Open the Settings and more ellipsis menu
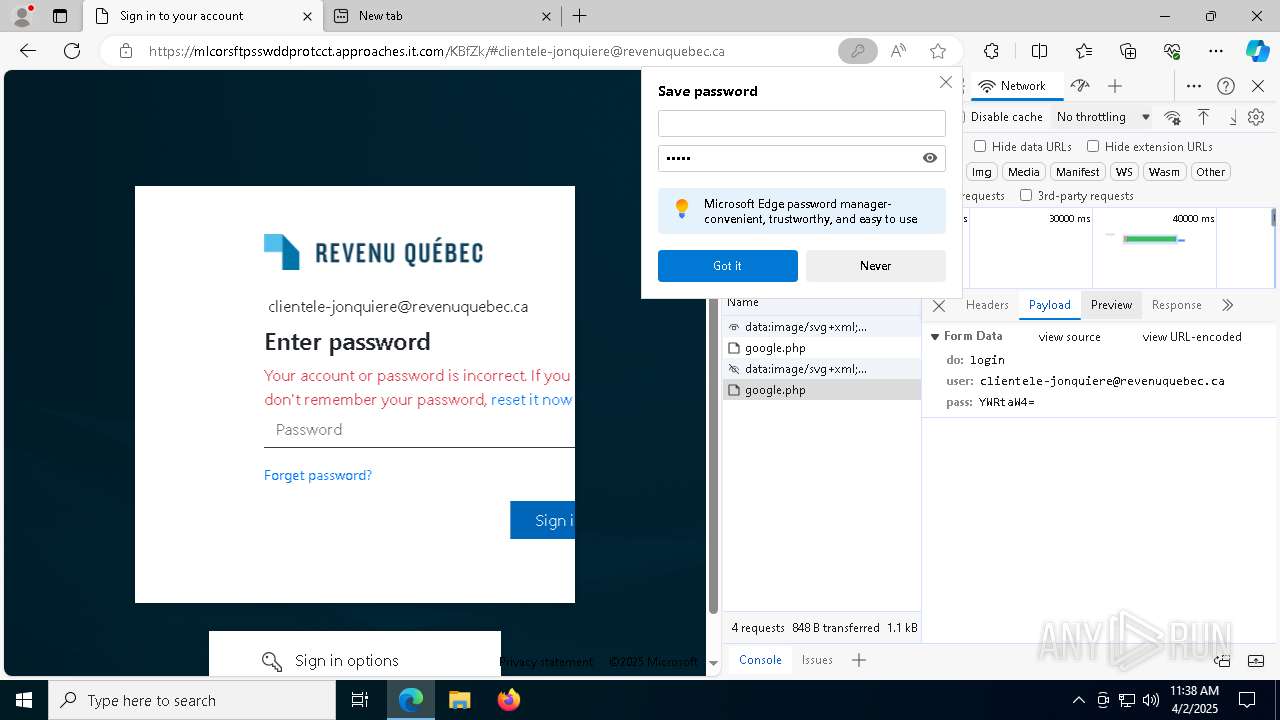 pyautogui.click(x=1216, y=51)
